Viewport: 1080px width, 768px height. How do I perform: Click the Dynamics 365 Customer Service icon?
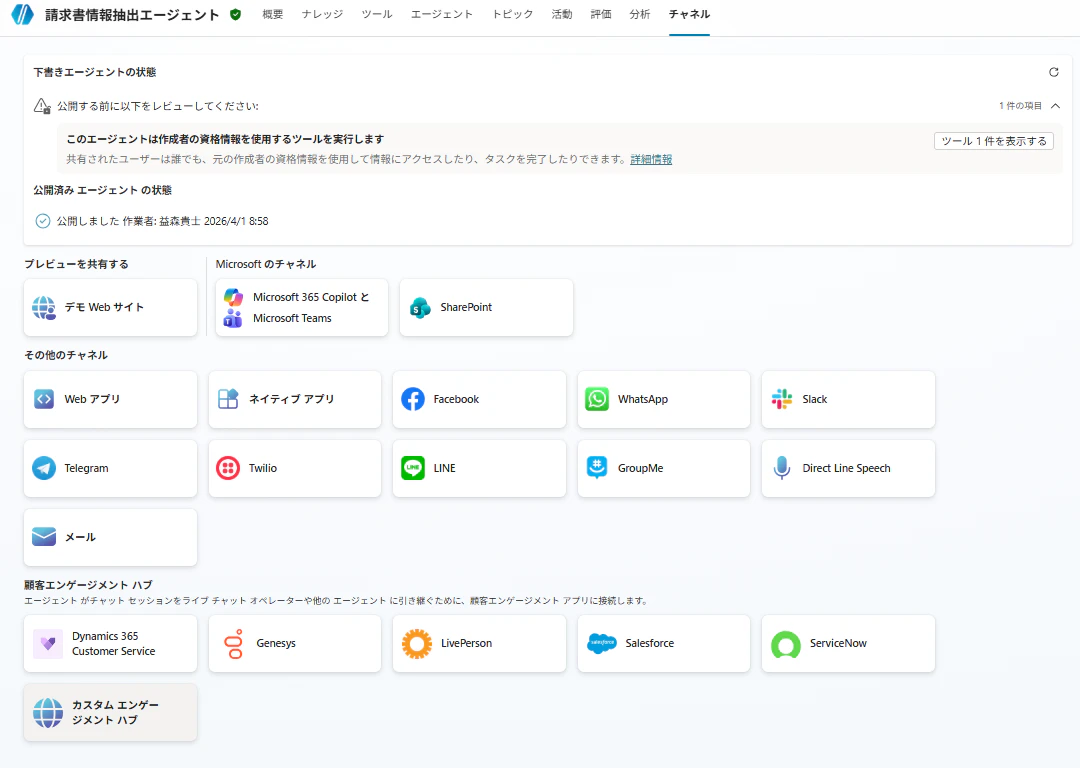pyautogui.click(x=48, y=644)
